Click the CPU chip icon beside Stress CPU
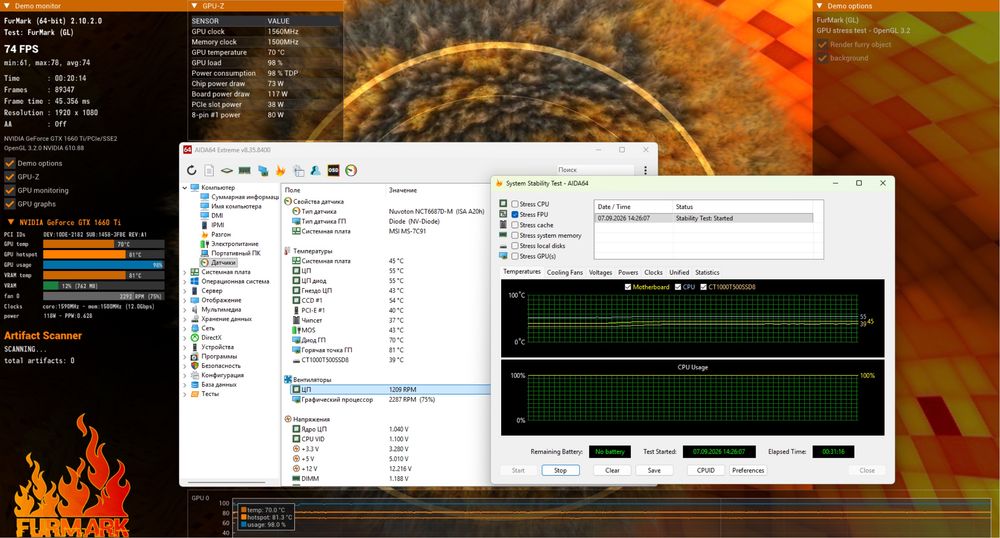1000x538 pixels. (x=503, y=204)
